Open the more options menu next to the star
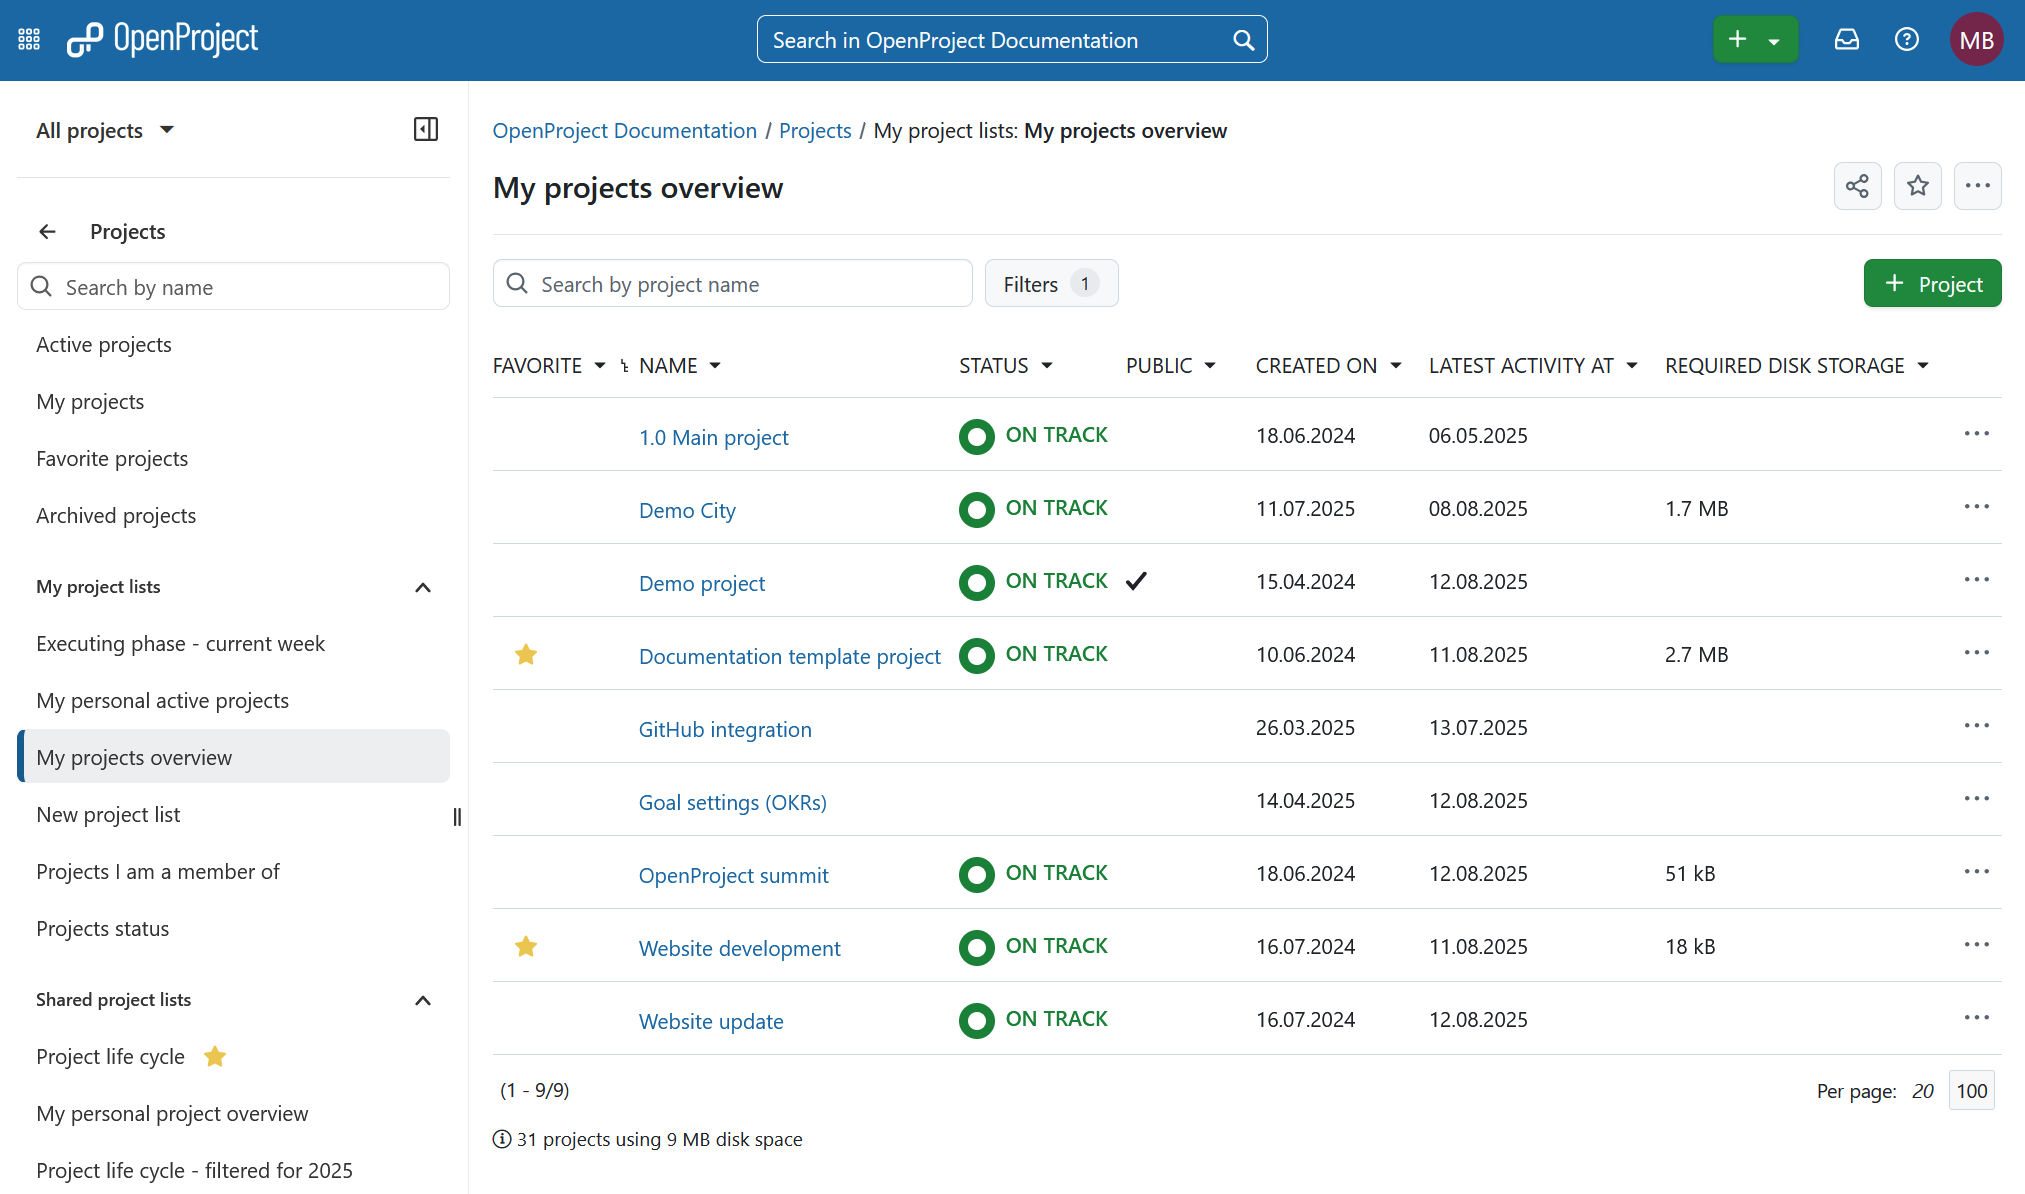This screenshot has width=2025, height=1194. (x=1978, y=186)
